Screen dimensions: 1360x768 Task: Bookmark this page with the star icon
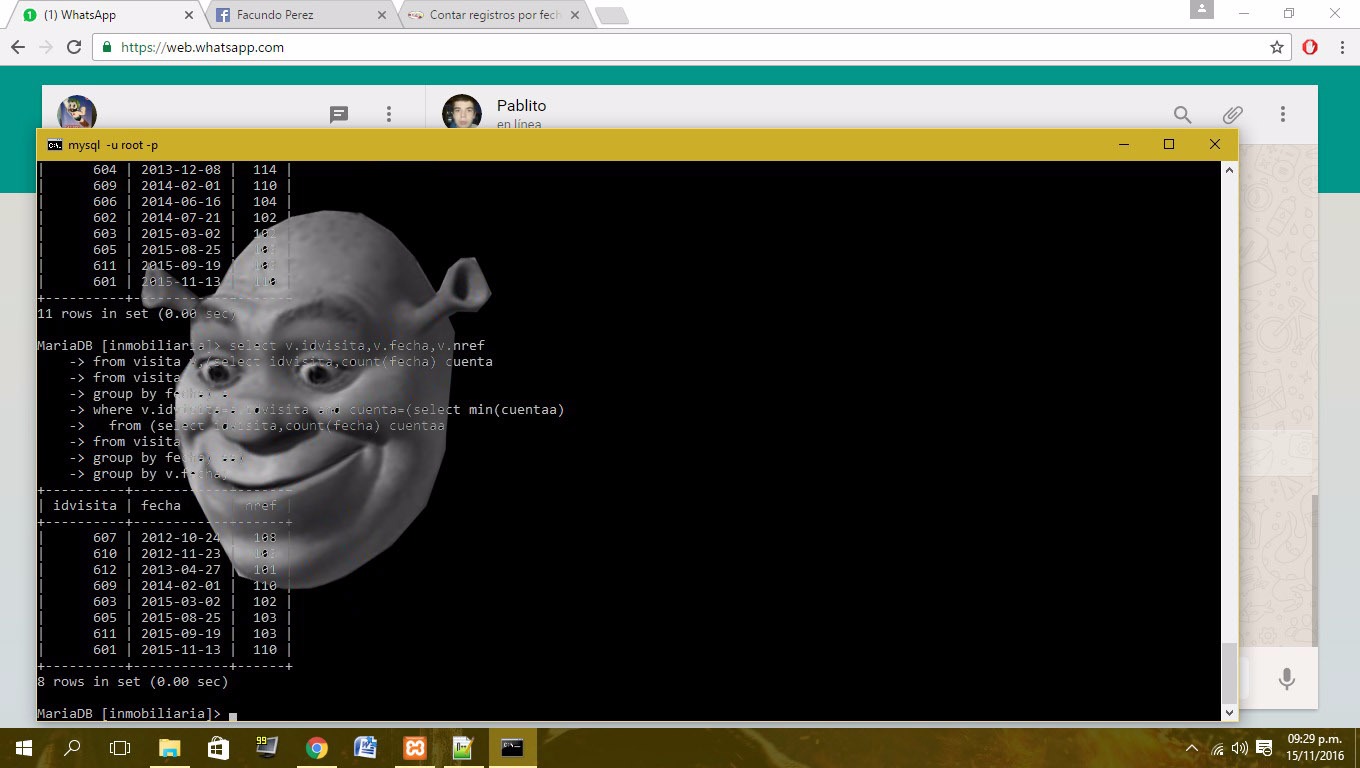(1276, 47)
